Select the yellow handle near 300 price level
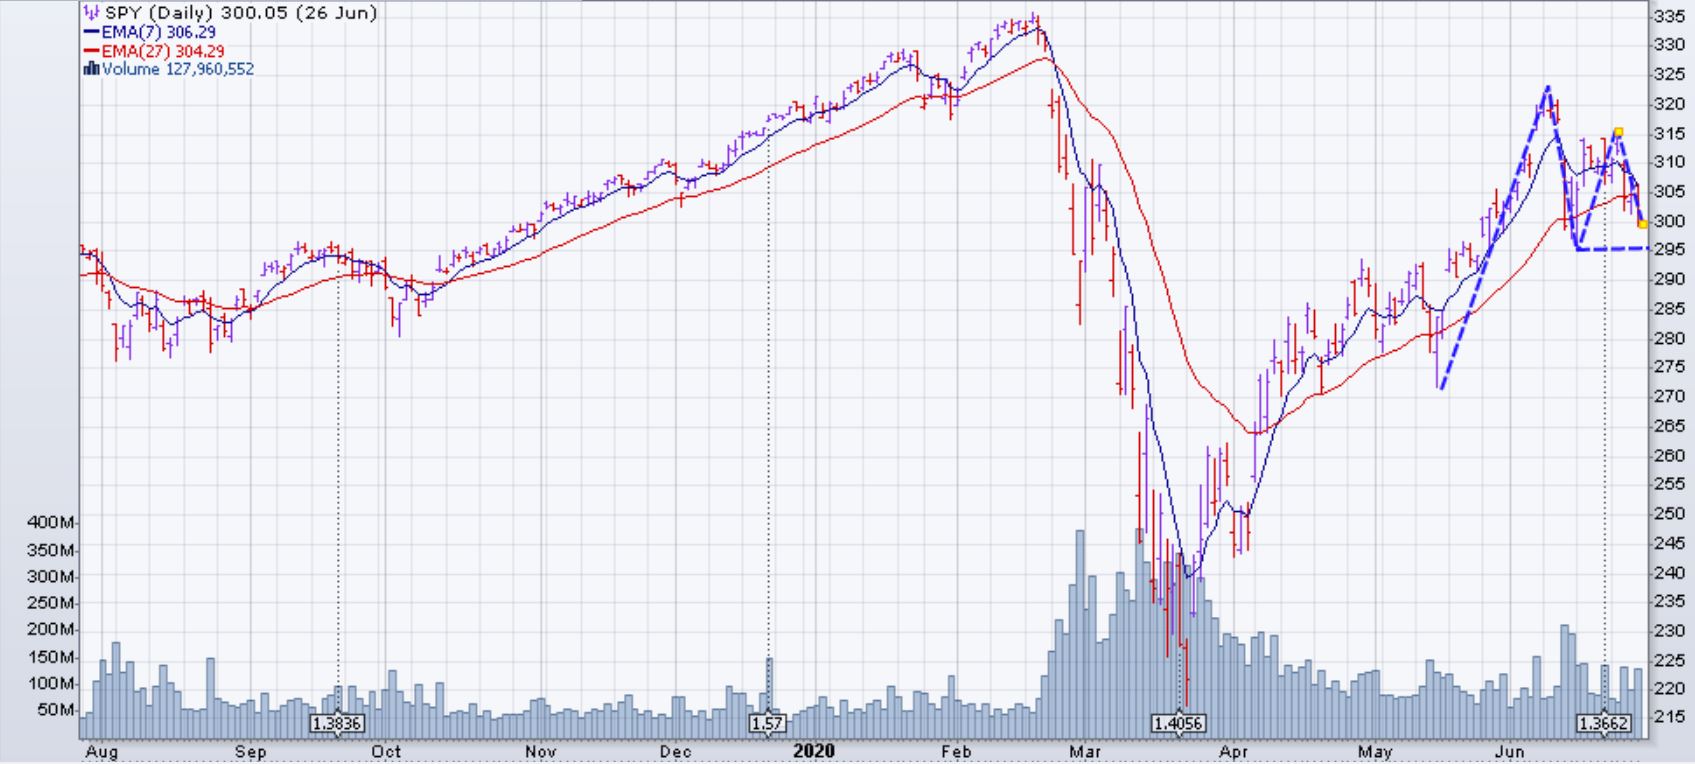The width and height of the screenshot is (1695, 764). [1642, 224]
